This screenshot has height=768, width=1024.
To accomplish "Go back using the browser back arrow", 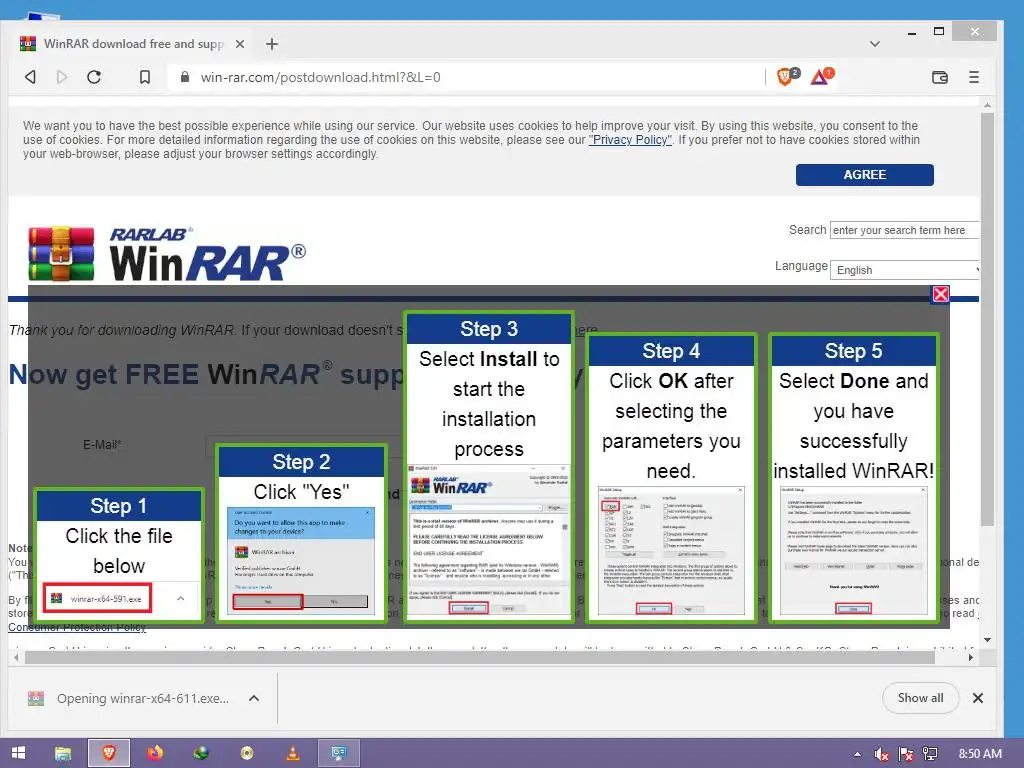I will click(x=30, y=77).
